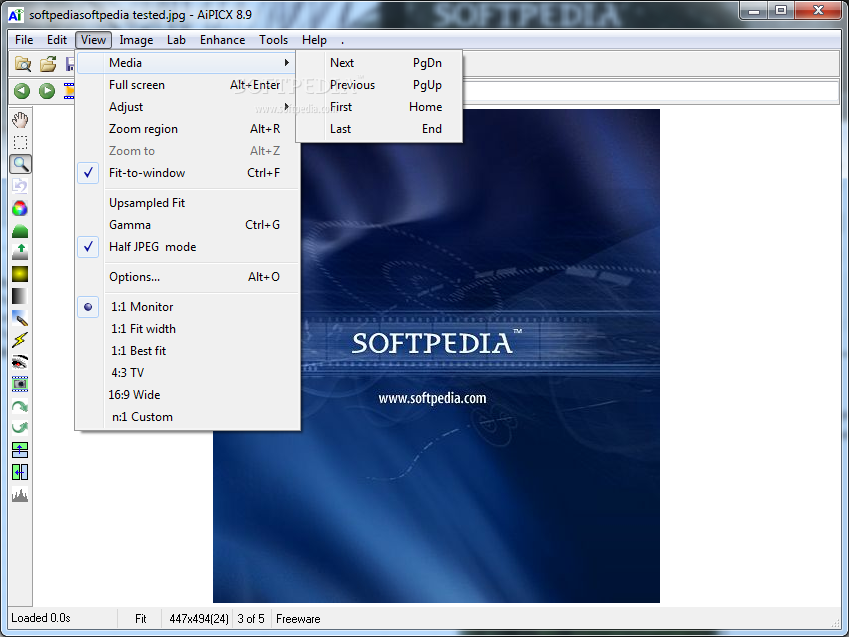849x637 pixels.
Task: Choose Full screen from View menu
Action: click(188, 85)
